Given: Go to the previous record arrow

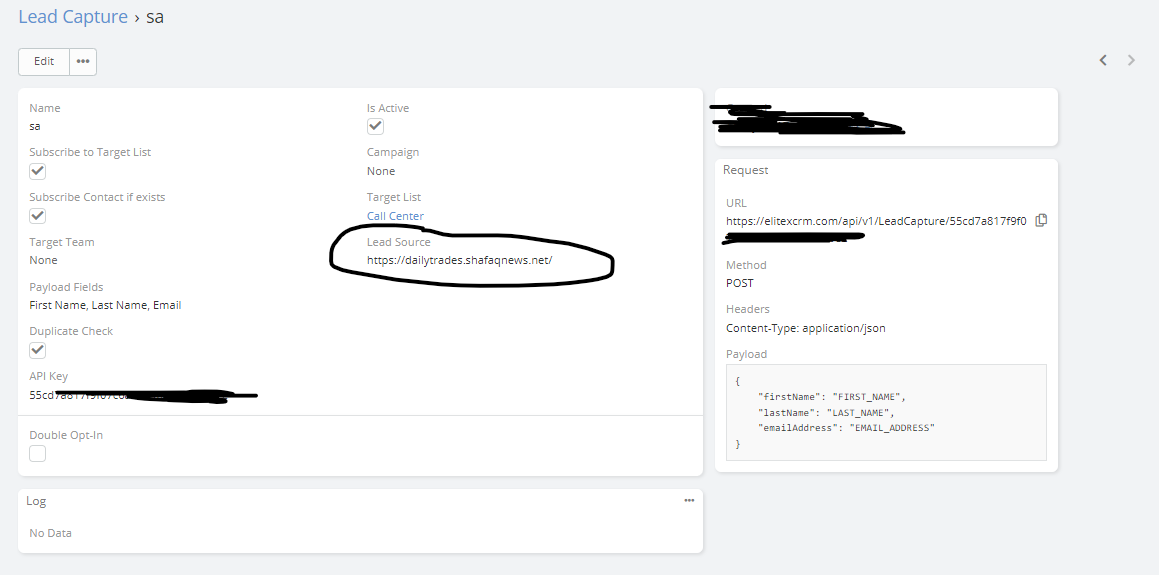Looking at the screenshot, I should pos(1103,60).
